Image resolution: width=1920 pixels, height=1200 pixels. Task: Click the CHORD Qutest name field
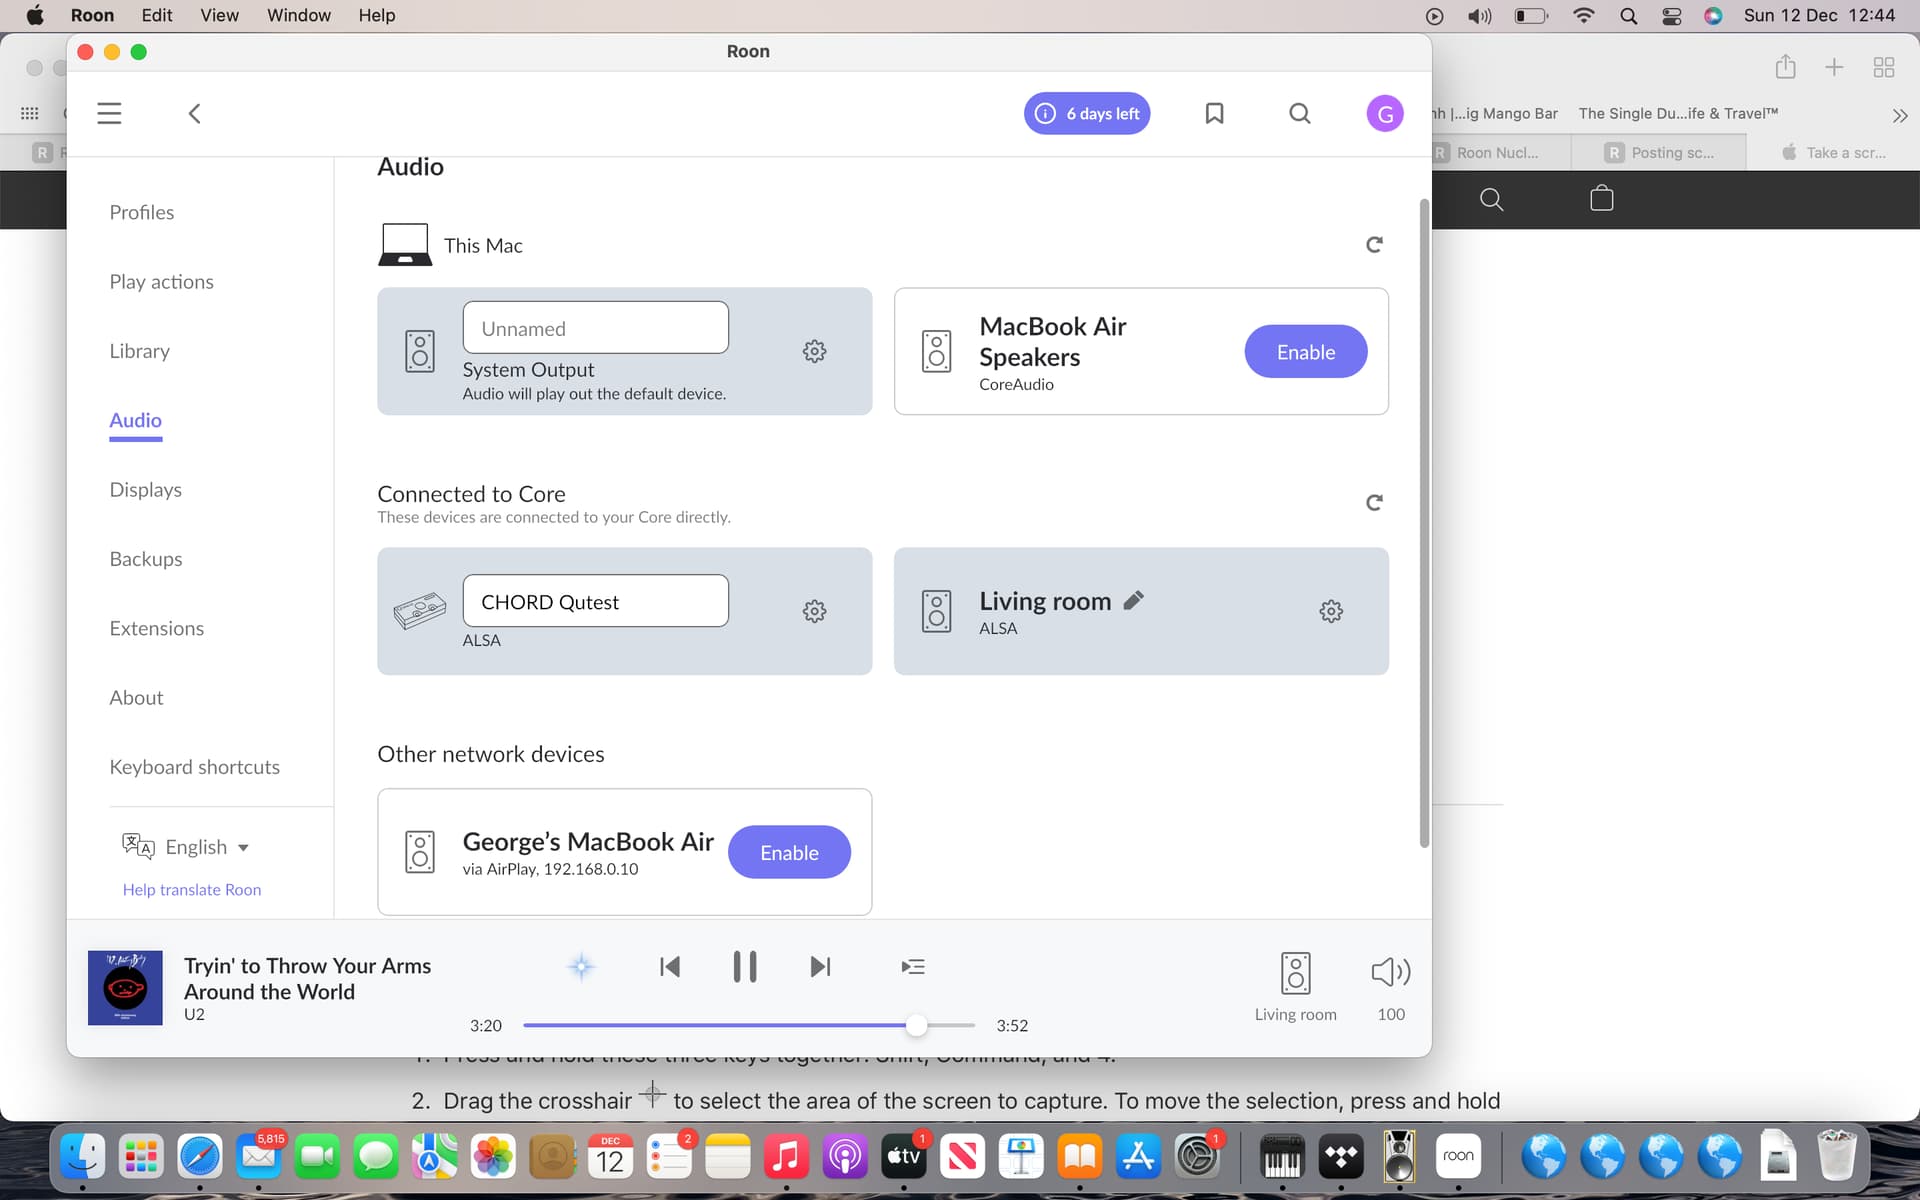pos(595,601)
